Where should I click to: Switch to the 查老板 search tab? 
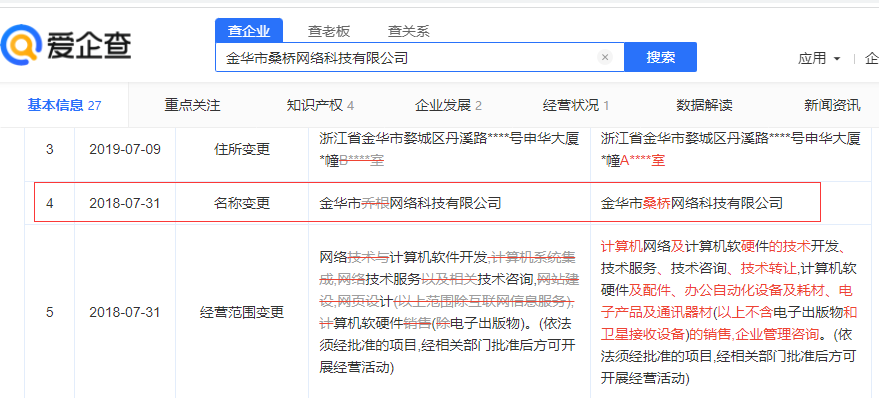coord(329,31)
